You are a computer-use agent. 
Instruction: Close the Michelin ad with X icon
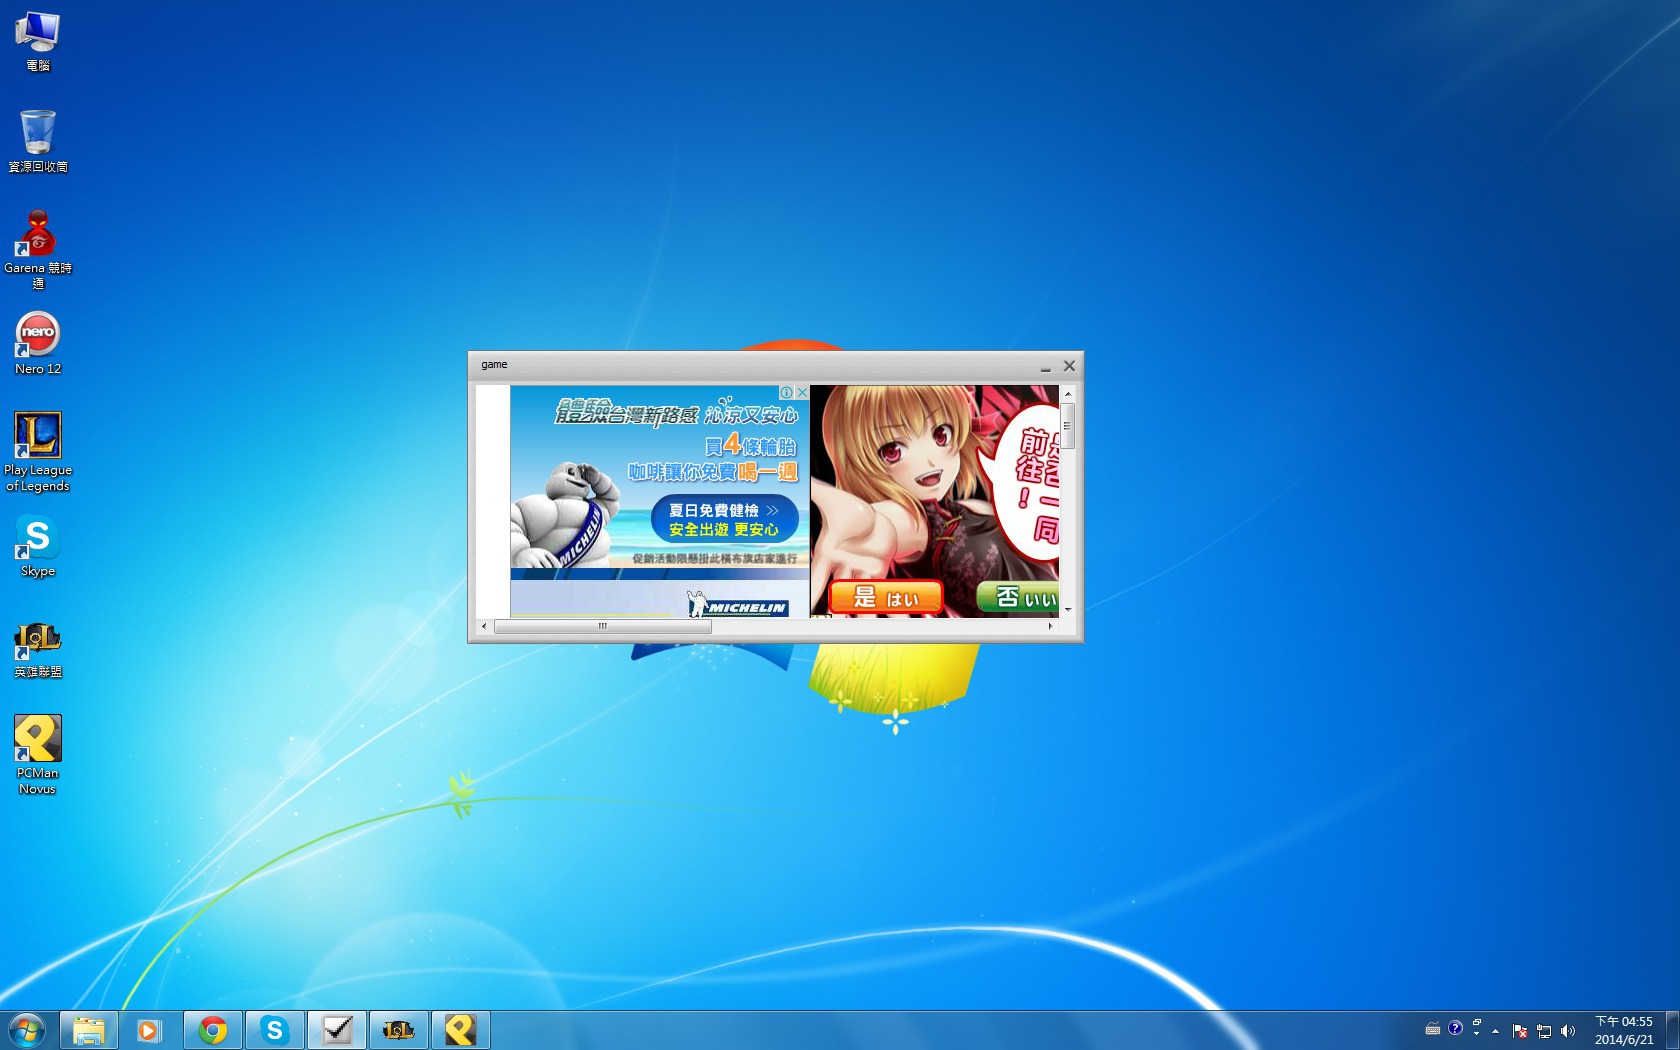pos(802,393)
